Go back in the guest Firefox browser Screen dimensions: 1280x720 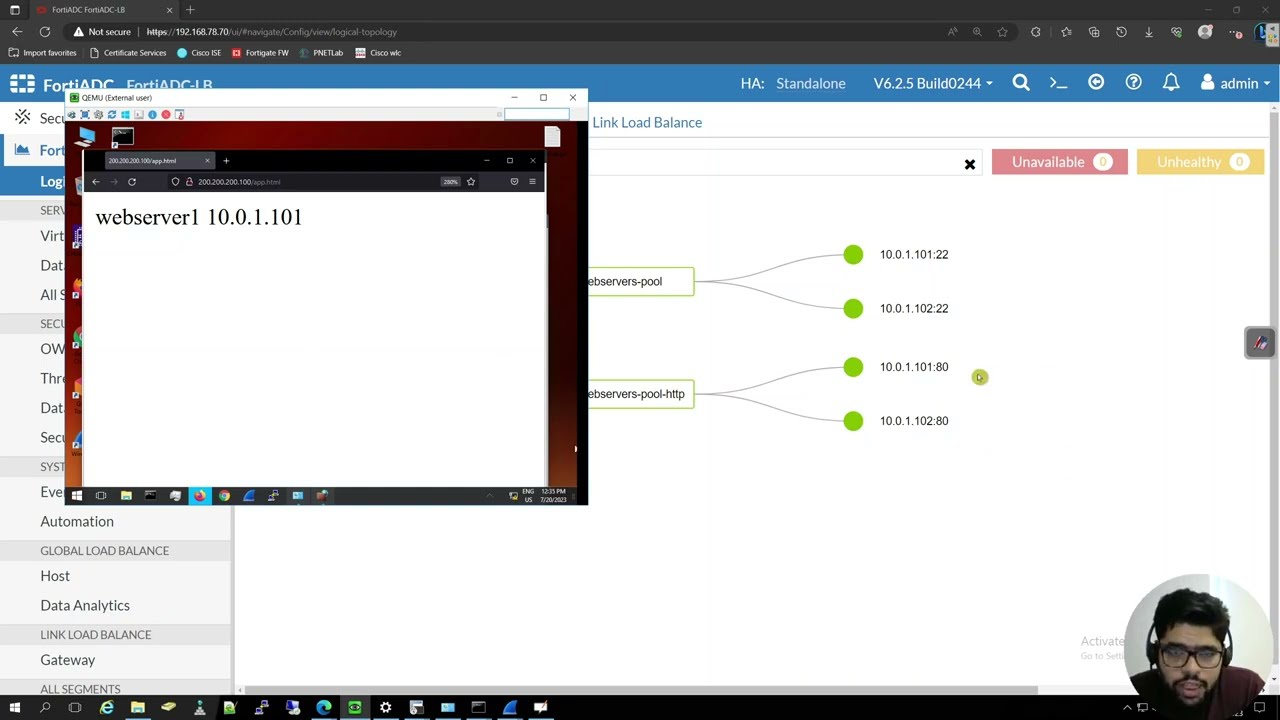click(x=96, y=182)
